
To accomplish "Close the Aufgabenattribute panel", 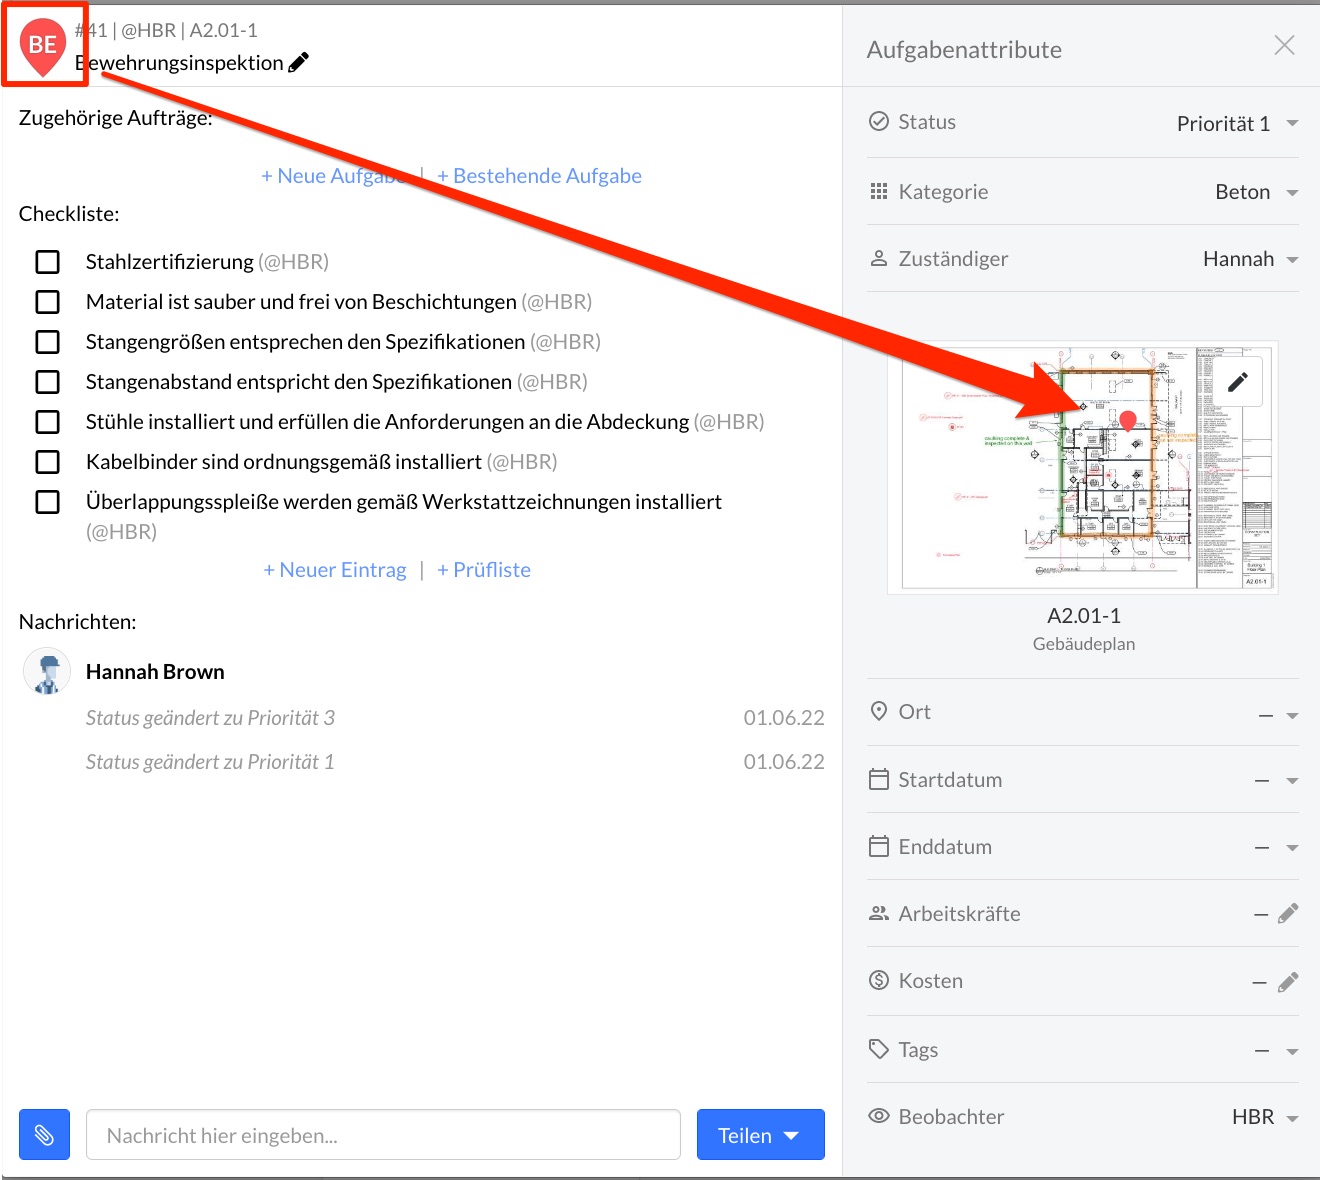I will tap(1284, 46).
